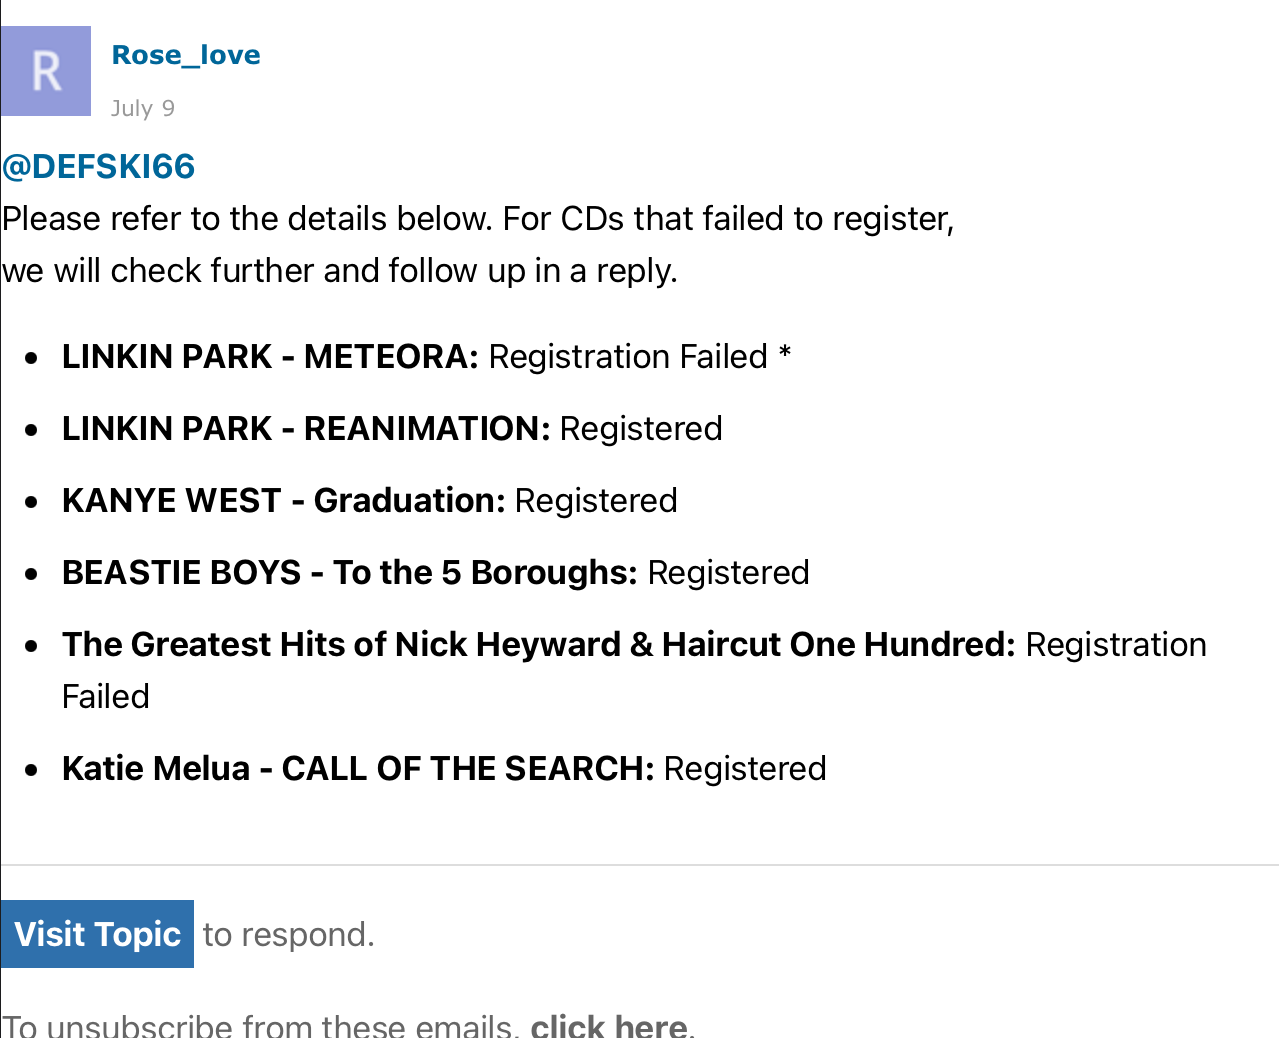Click the 'Registered' status after Graduation
The width and height of the screenshot is (1279, 1038).
[x=596, y=500]
